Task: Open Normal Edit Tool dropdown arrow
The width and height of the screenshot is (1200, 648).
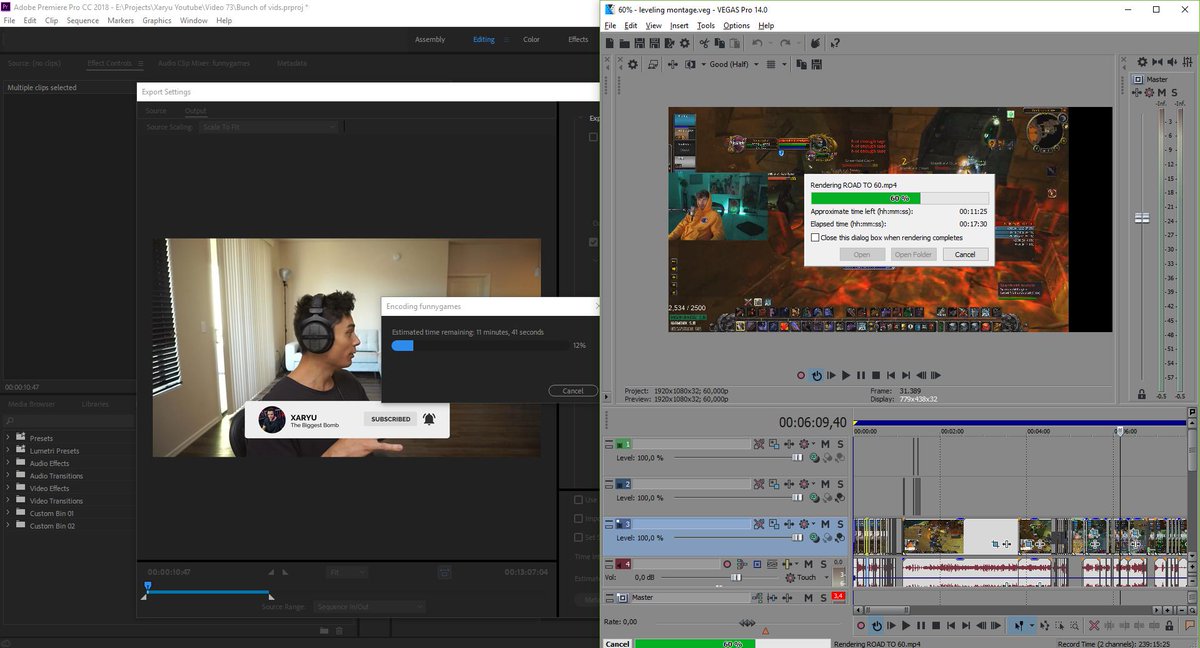Action: (1032, 625)
